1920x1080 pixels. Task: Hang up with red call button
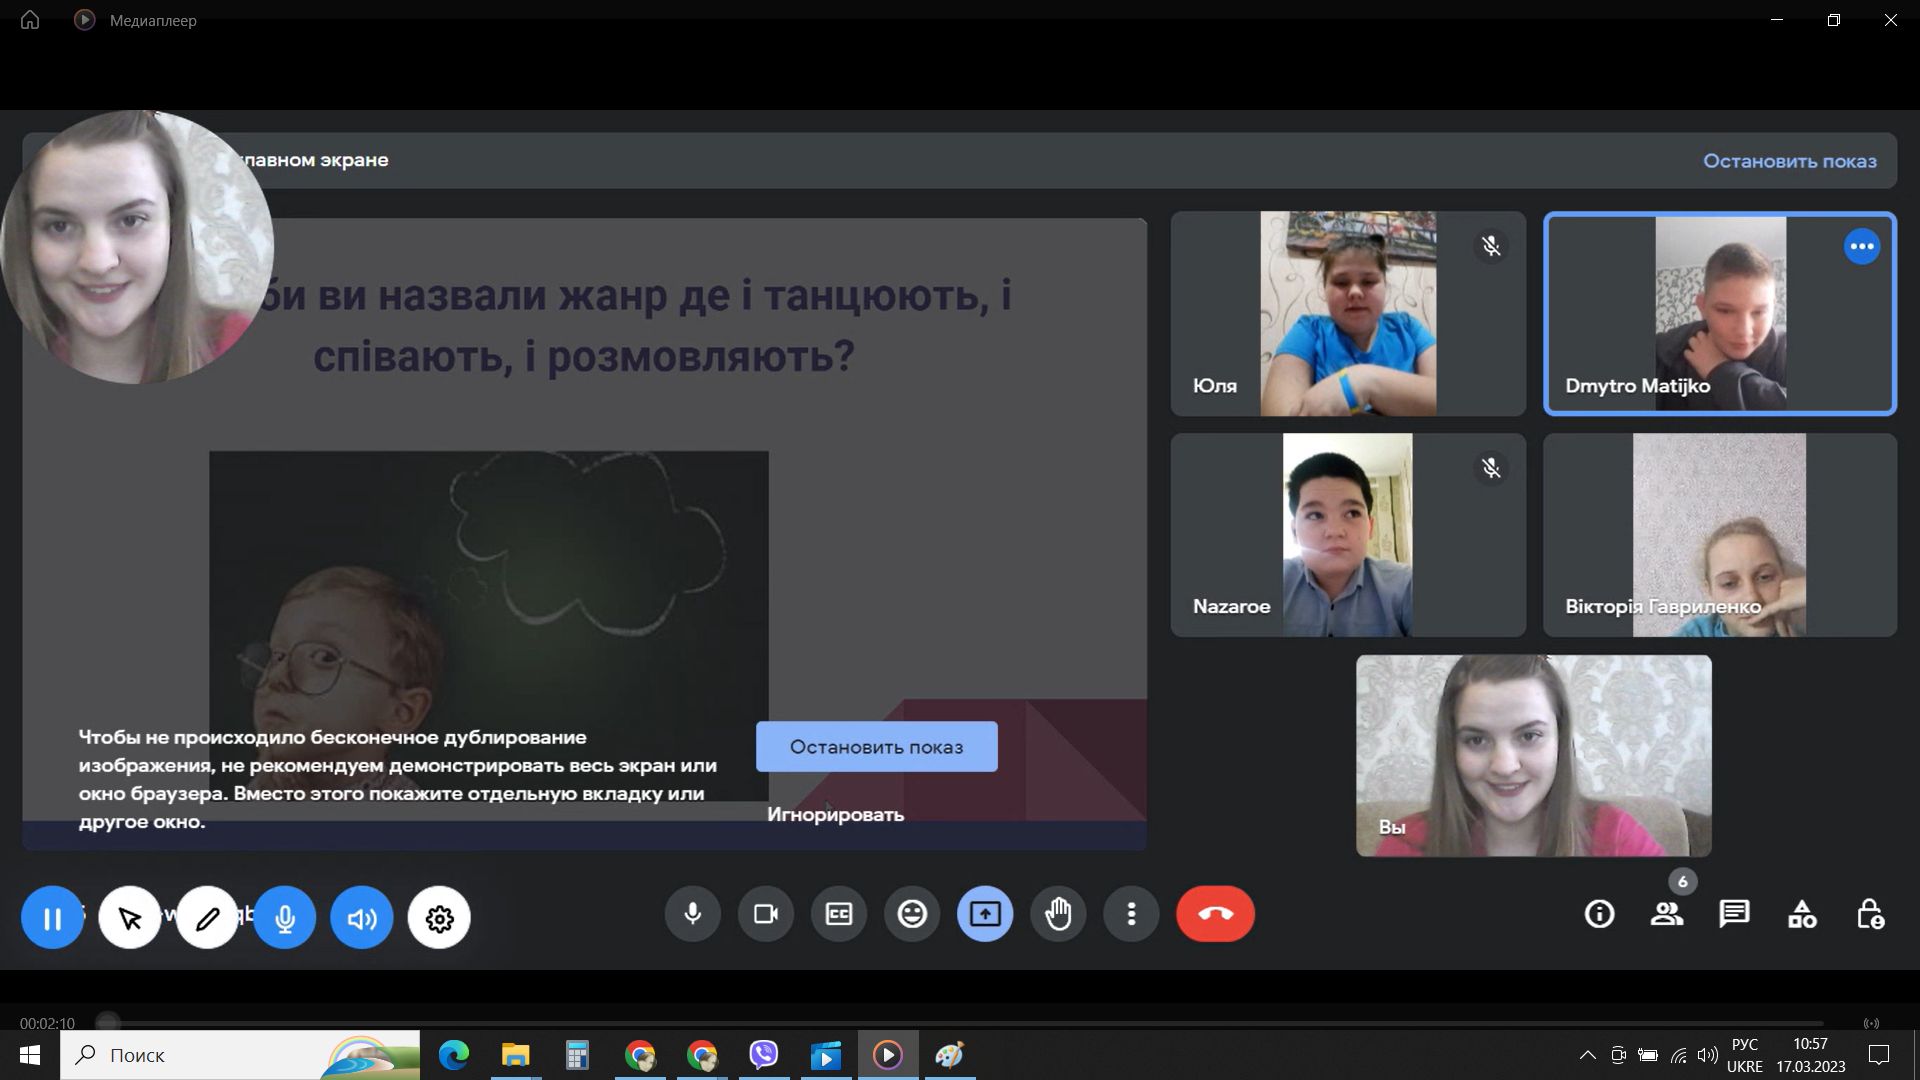tap(1215, 914)
